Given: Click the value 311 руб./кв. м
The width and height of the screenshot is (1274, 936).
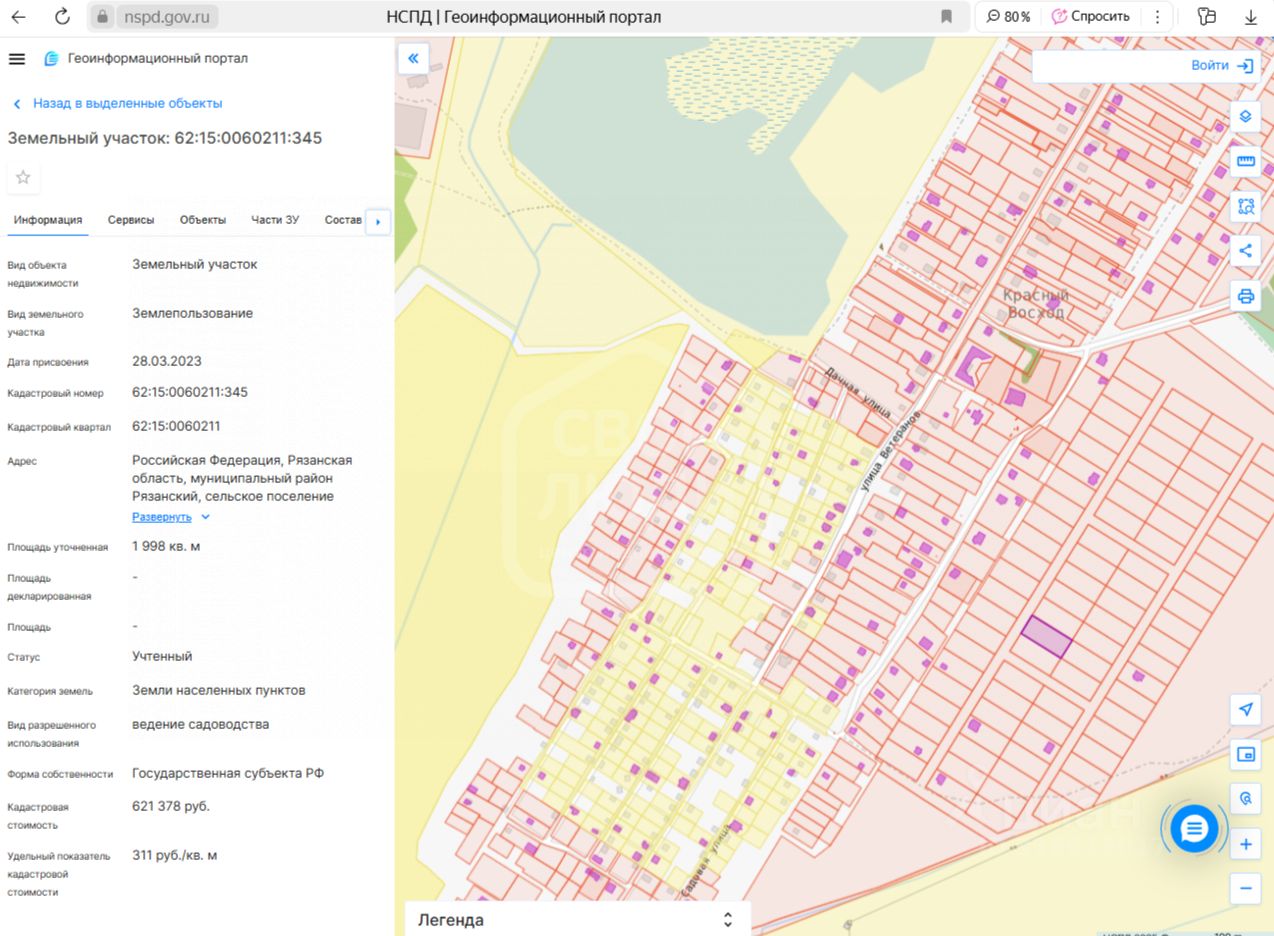Looking at the screenshot, I should tap(175, 855).
